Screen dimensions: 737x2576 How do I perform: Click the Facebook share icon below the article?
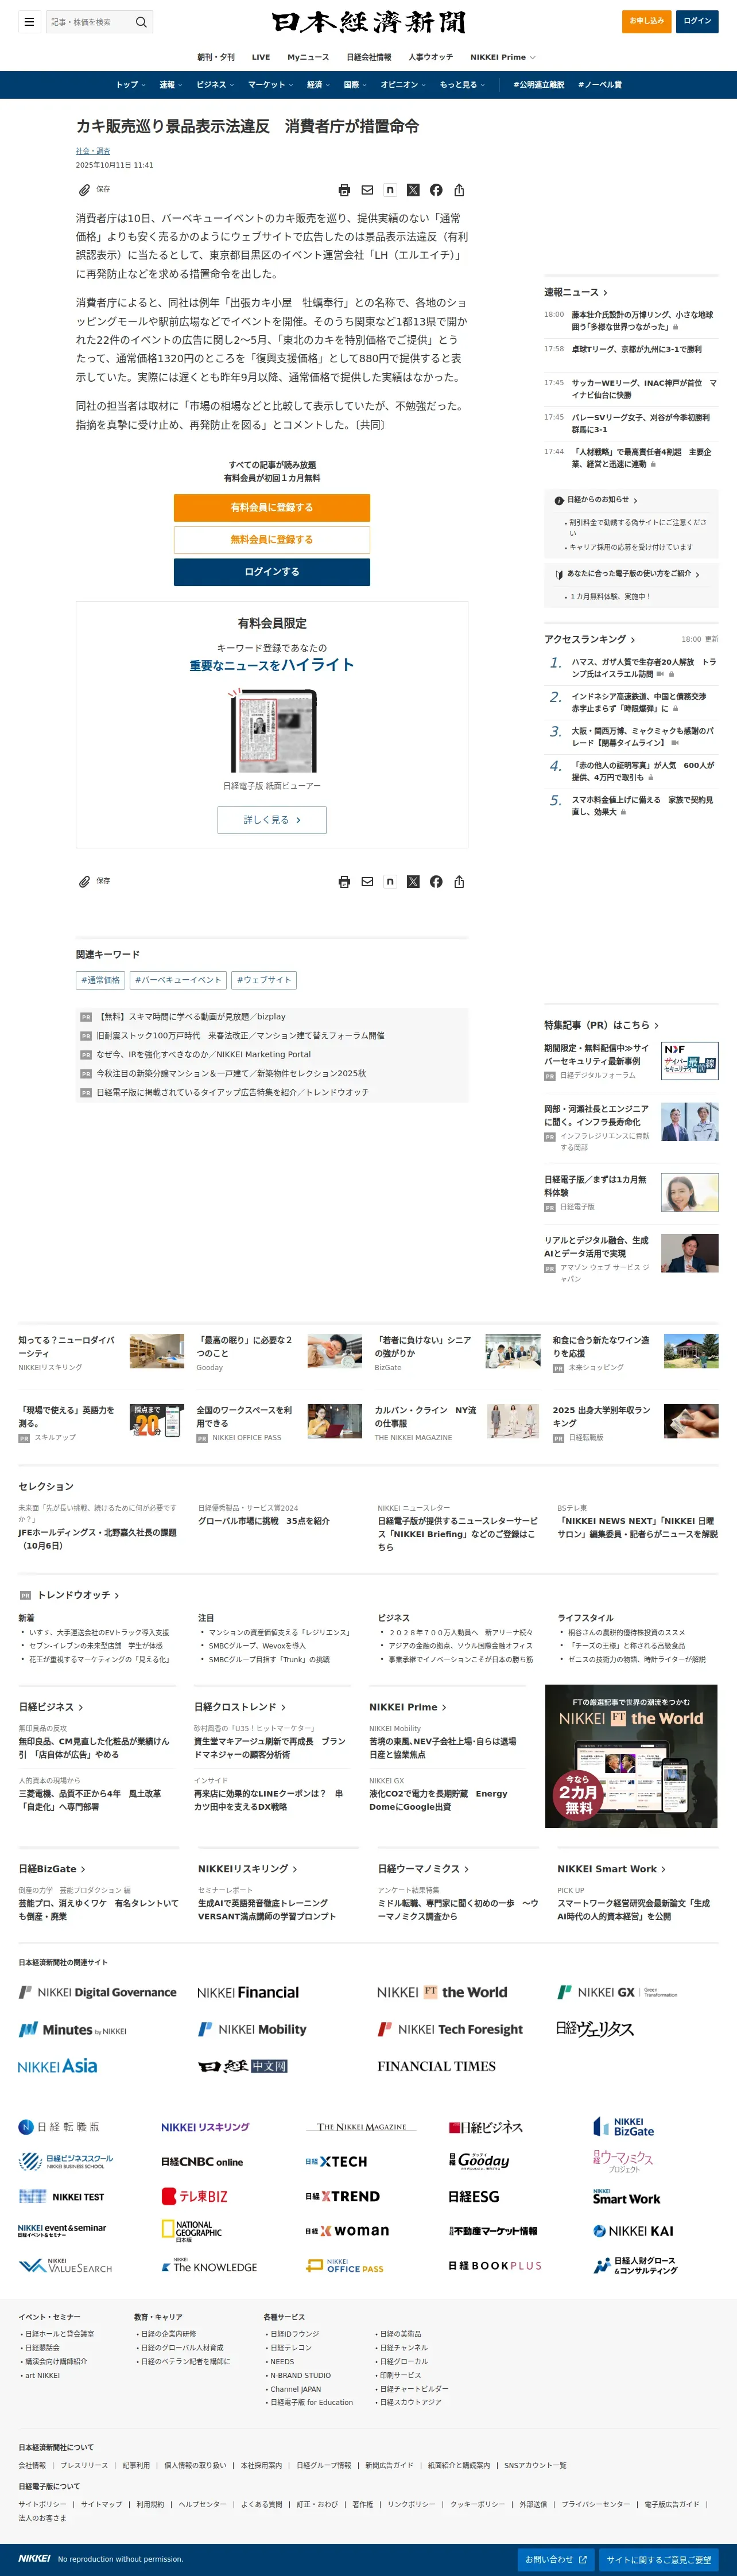[436, 882]
